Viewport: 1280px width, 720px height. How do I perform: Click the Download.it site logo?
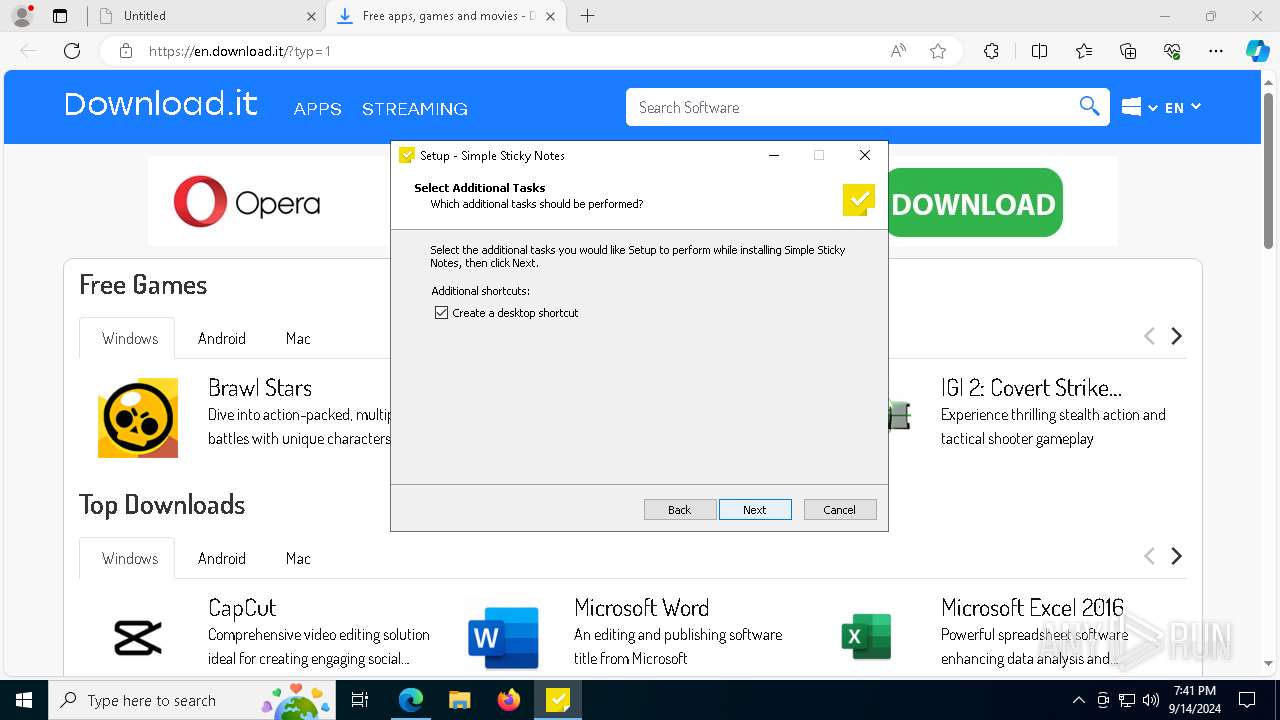click(161, 104)
